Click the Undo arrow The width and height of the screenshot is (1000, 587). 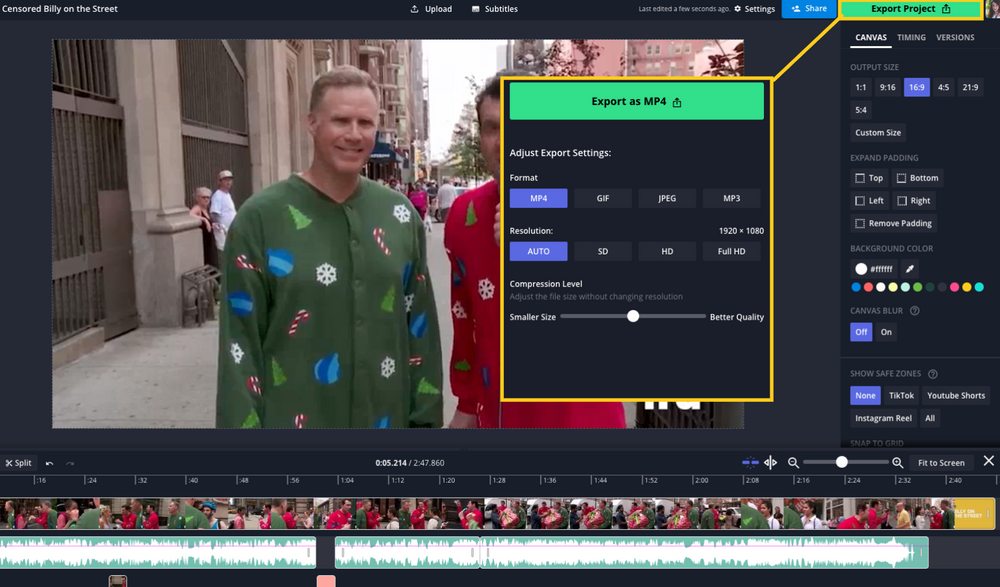click(x=49, y=462)
